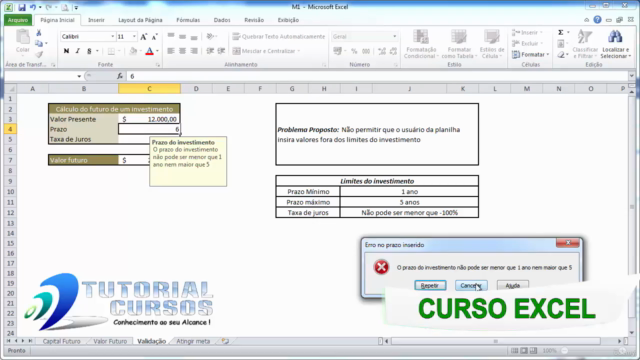This screenshot has height=360, width=640.
Task: Click the text orientation icon
Action: pos(210,37)
